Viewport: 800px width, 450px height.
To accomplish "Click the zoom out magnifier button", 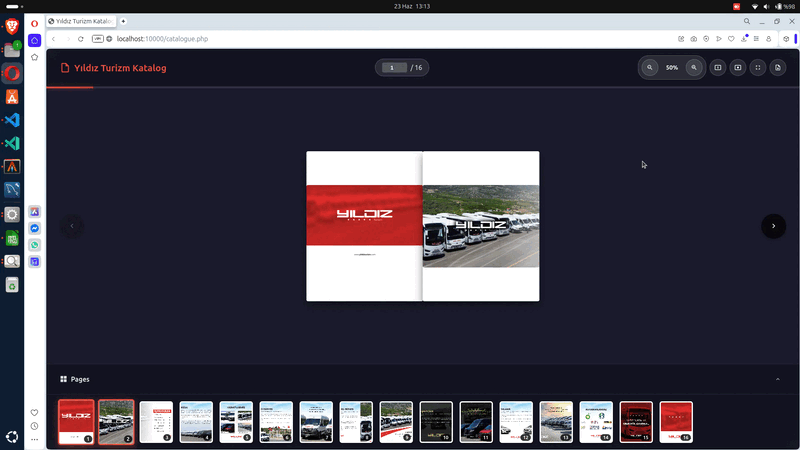I will [650, 68].
